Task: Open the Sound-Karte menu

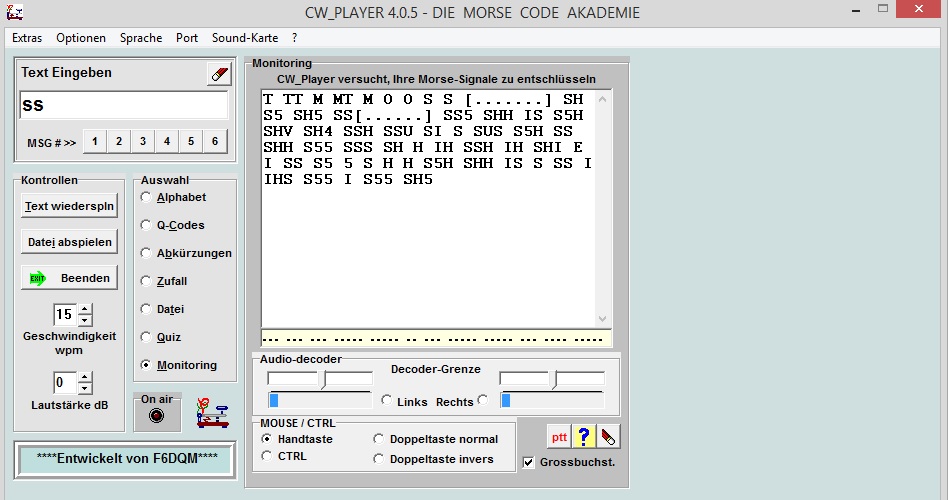Action: click(x=245, y=38)
